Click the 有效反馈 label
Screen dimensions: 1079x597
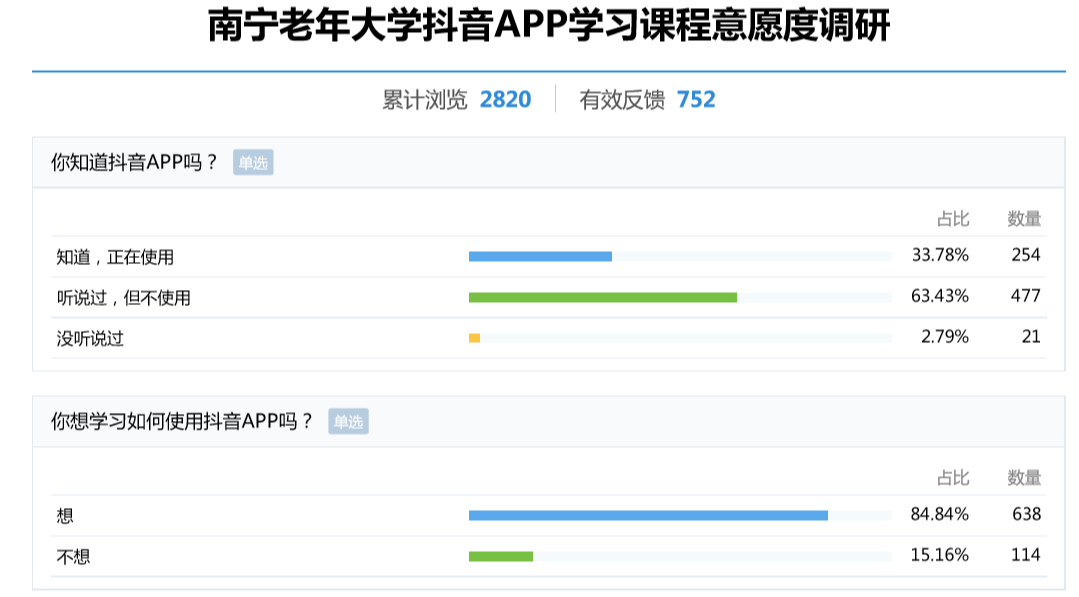622,100
